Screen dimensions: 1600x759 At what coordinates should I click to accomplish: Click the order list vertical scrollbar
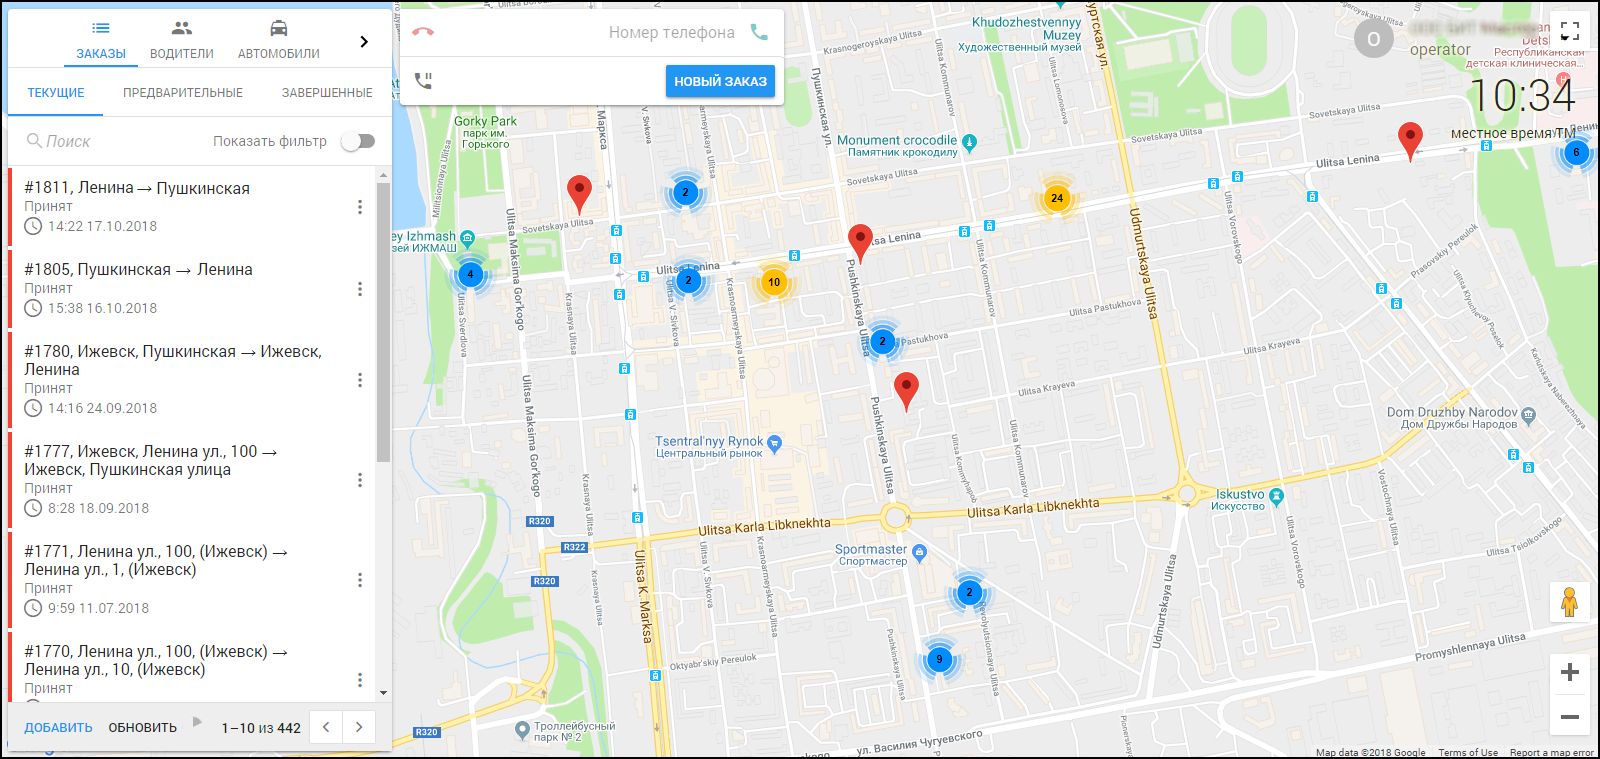tap(383, 320)
